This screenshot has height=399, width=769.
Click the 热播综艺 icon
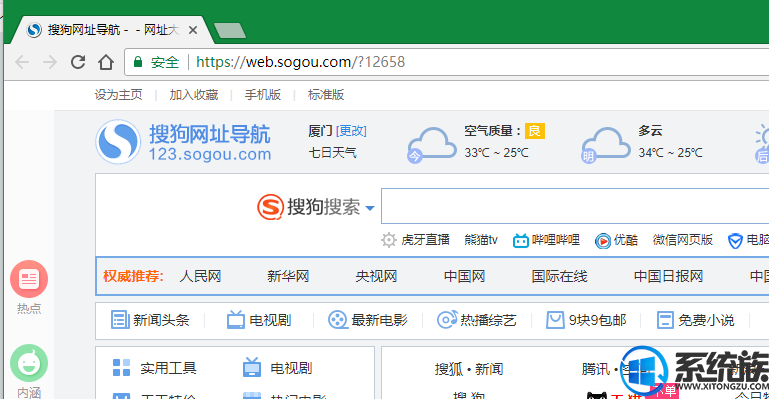[447, 320]
